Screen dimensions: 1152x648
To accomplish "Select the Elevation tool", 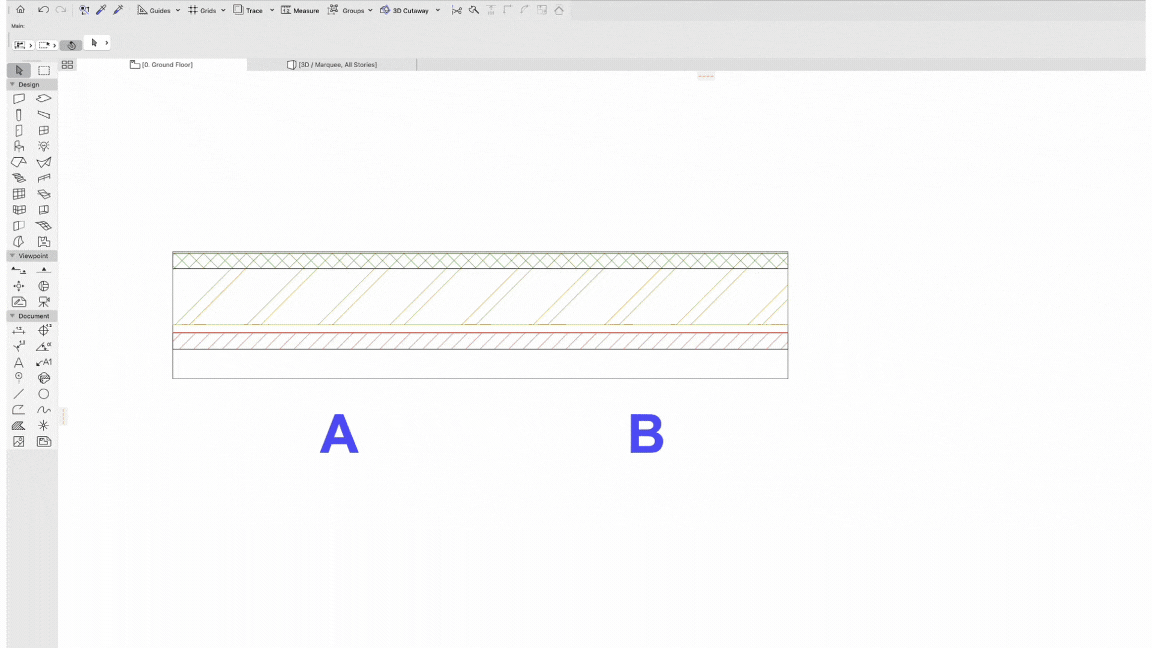I will pyautogui.click(x=44, y=270).
